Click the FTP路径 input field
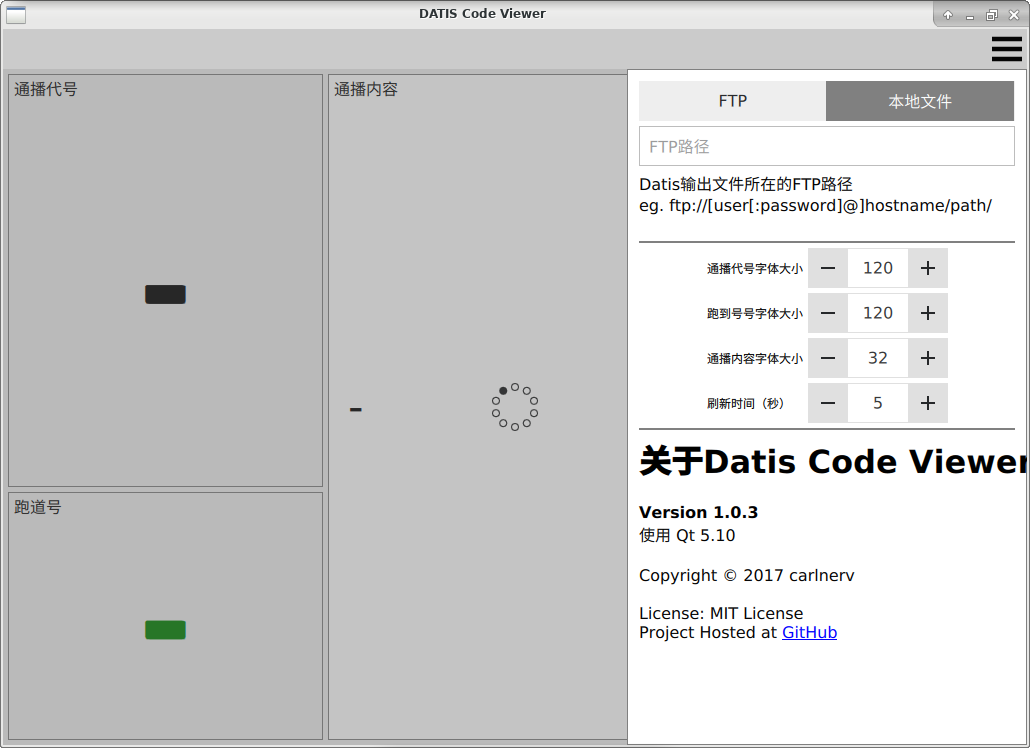This screenshot has width=1030, height=748. [826, 146]
